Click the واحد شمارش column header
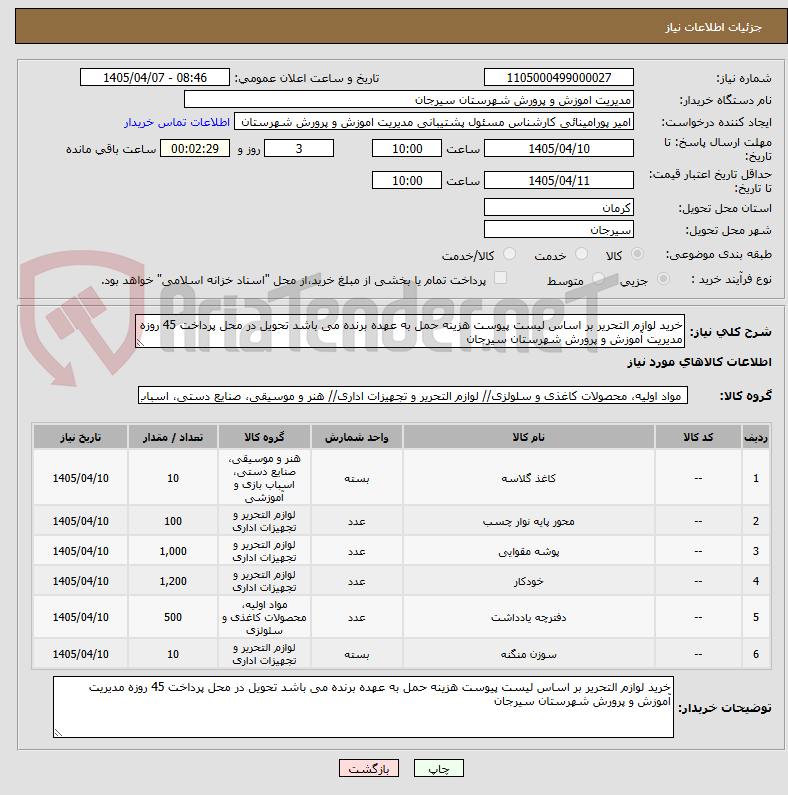 click(x=356, y=437)
